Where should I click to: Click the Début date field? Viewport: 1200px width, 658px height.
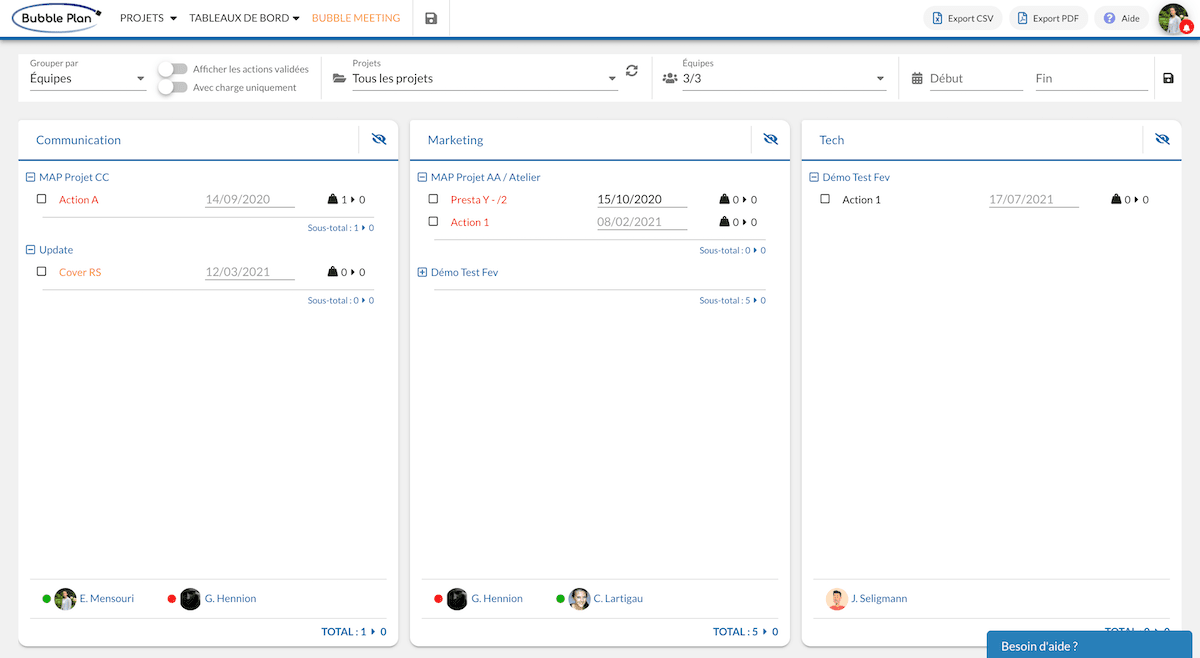tap(976, 78)
